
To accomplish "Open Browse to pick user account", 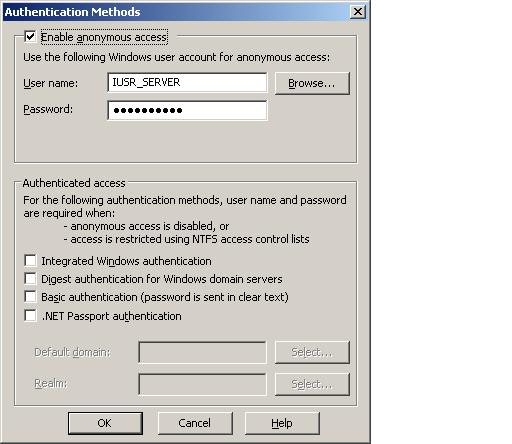I will click(312, 83).
